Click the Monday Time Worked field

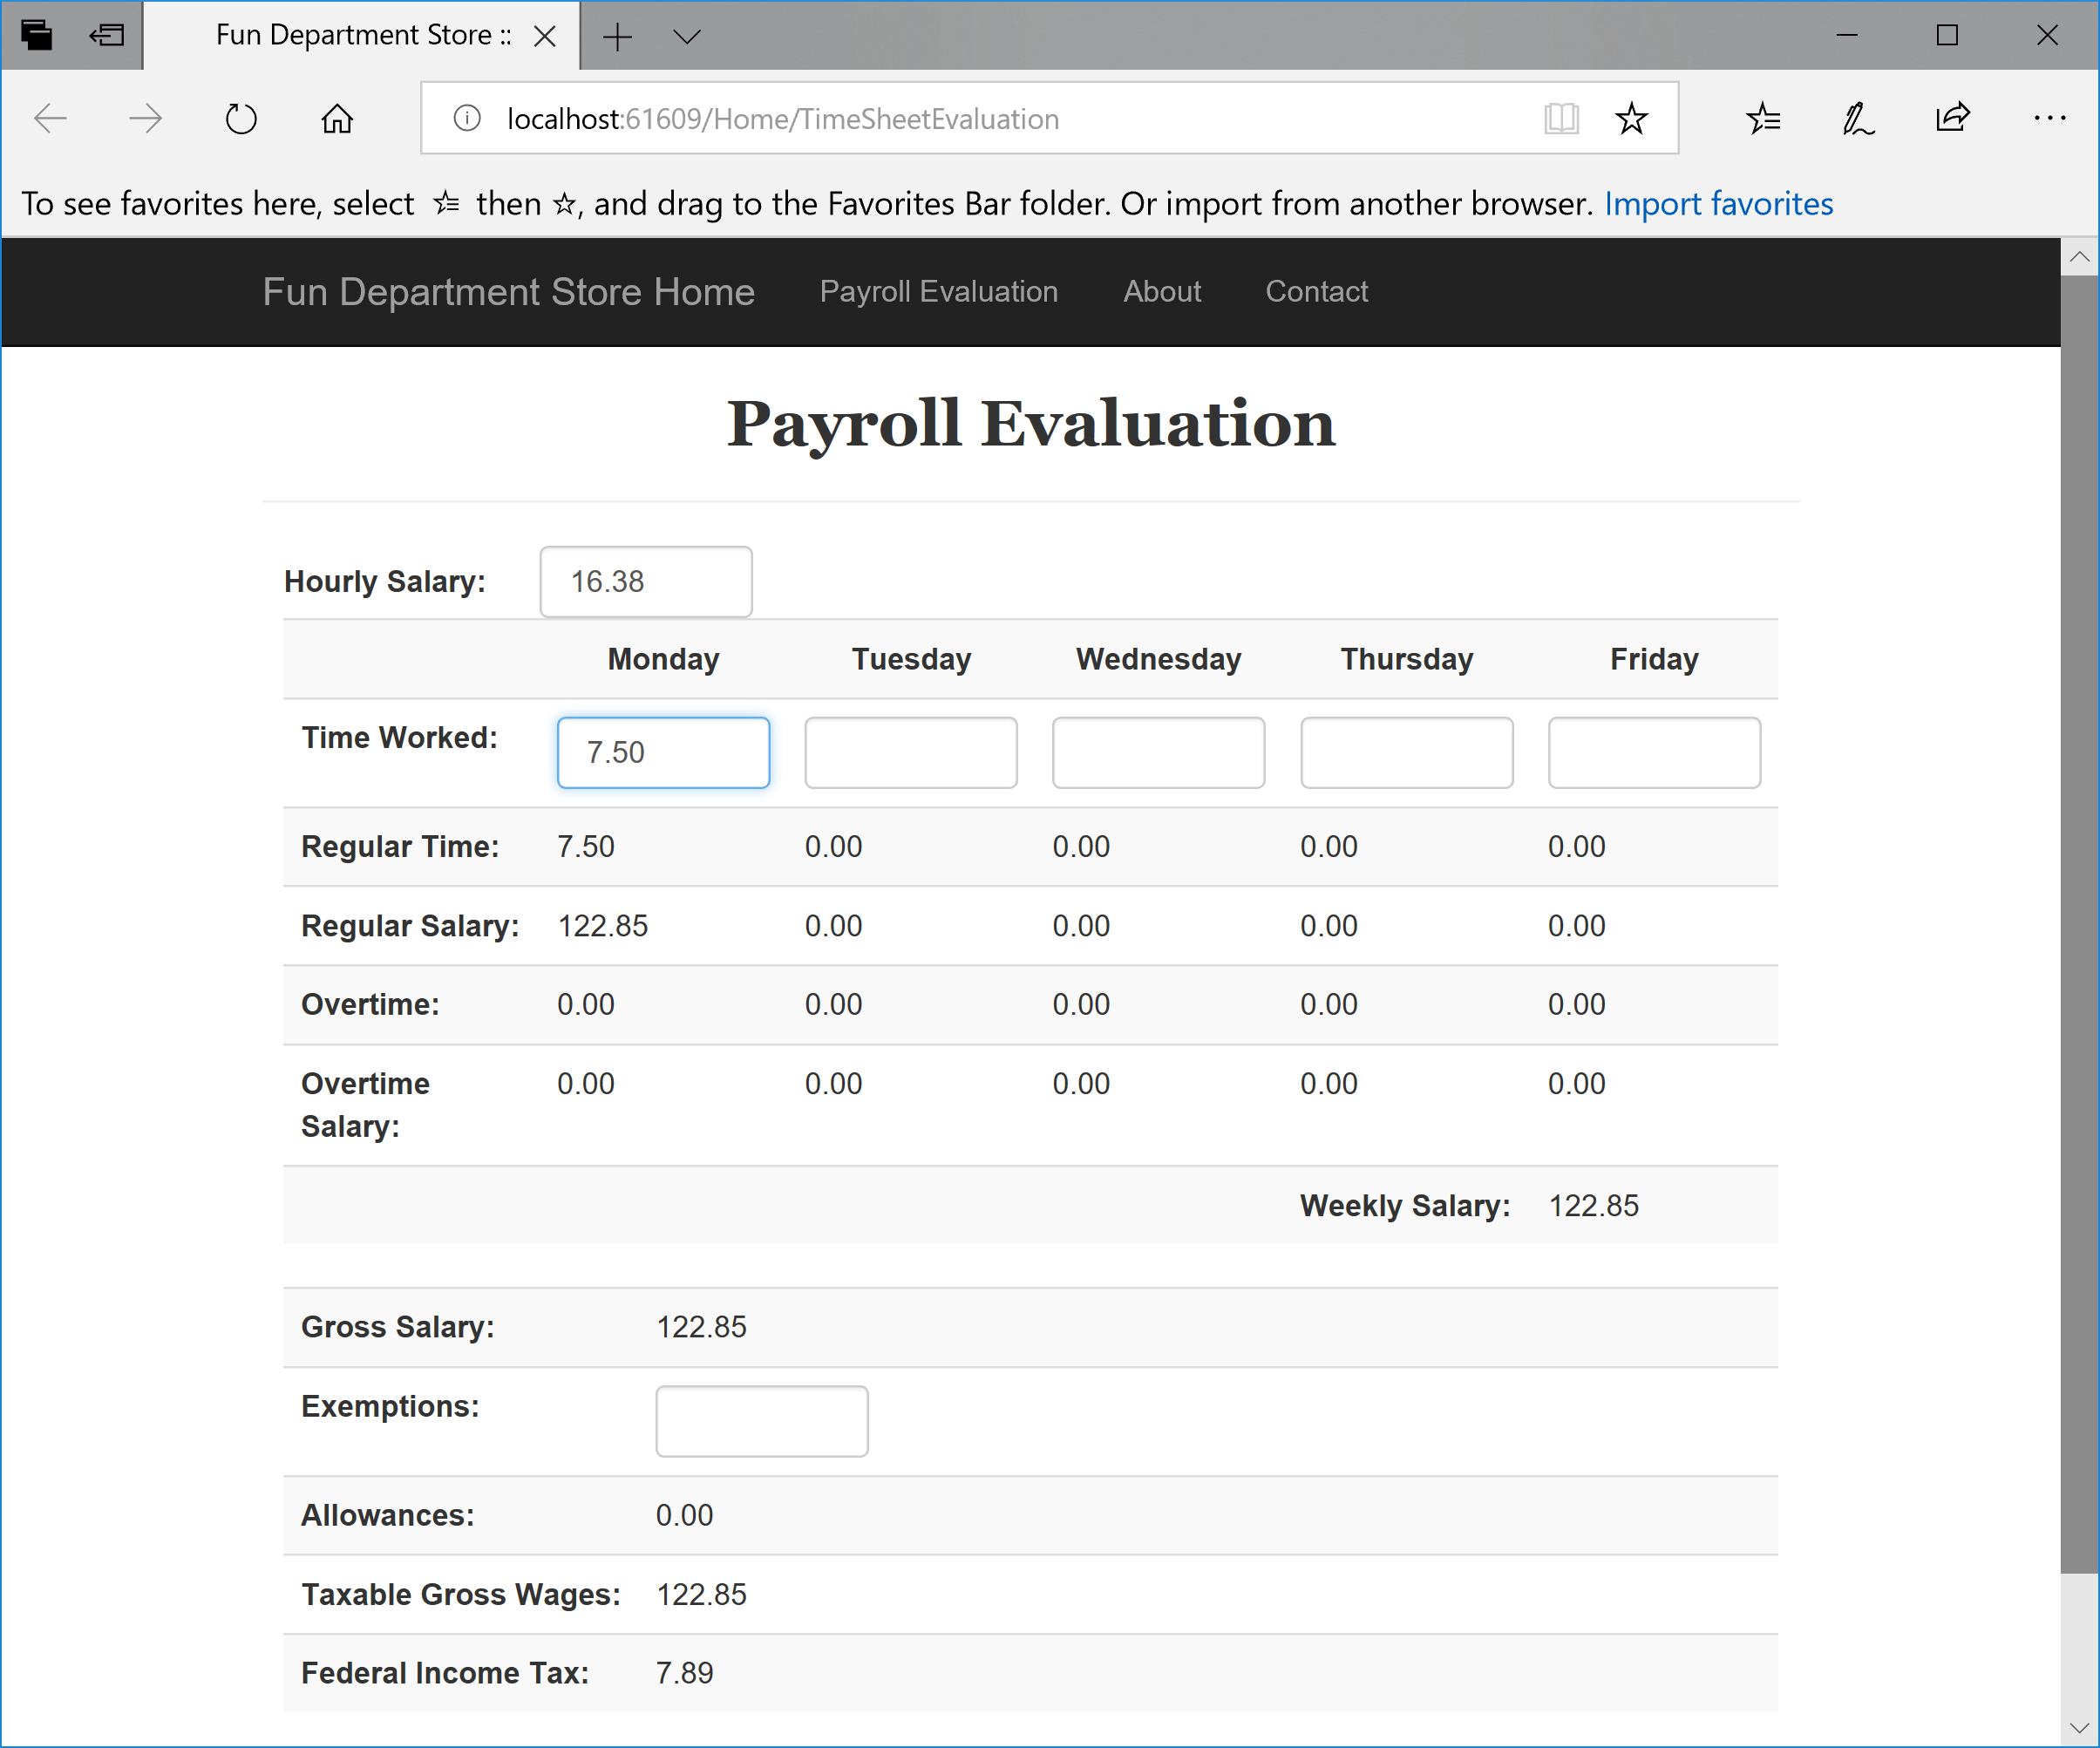[663, 753]
